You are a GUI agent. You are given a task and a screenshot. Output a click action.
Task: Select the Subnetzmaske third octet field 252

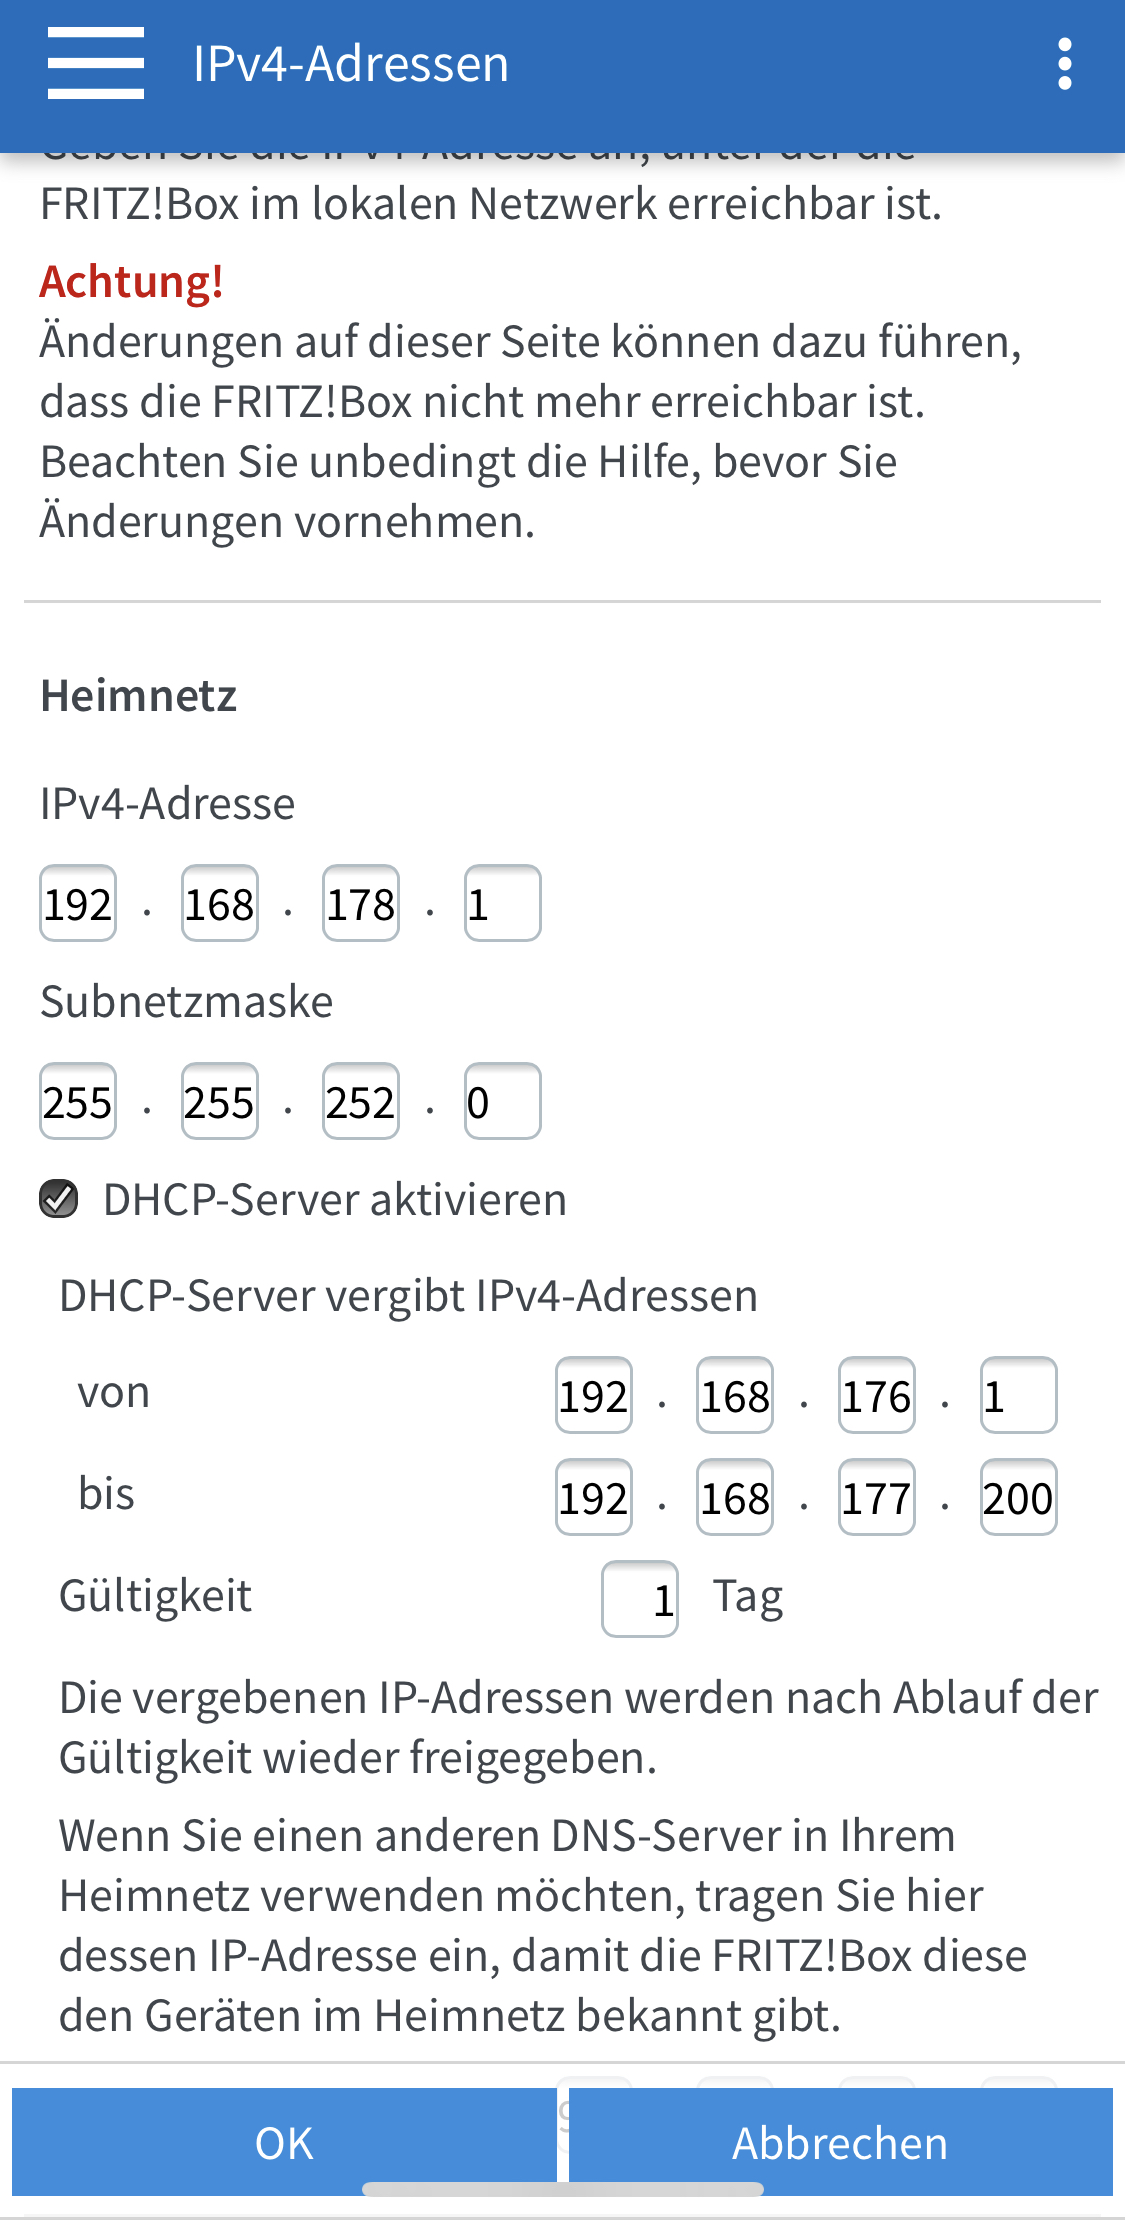(361, 1101)
